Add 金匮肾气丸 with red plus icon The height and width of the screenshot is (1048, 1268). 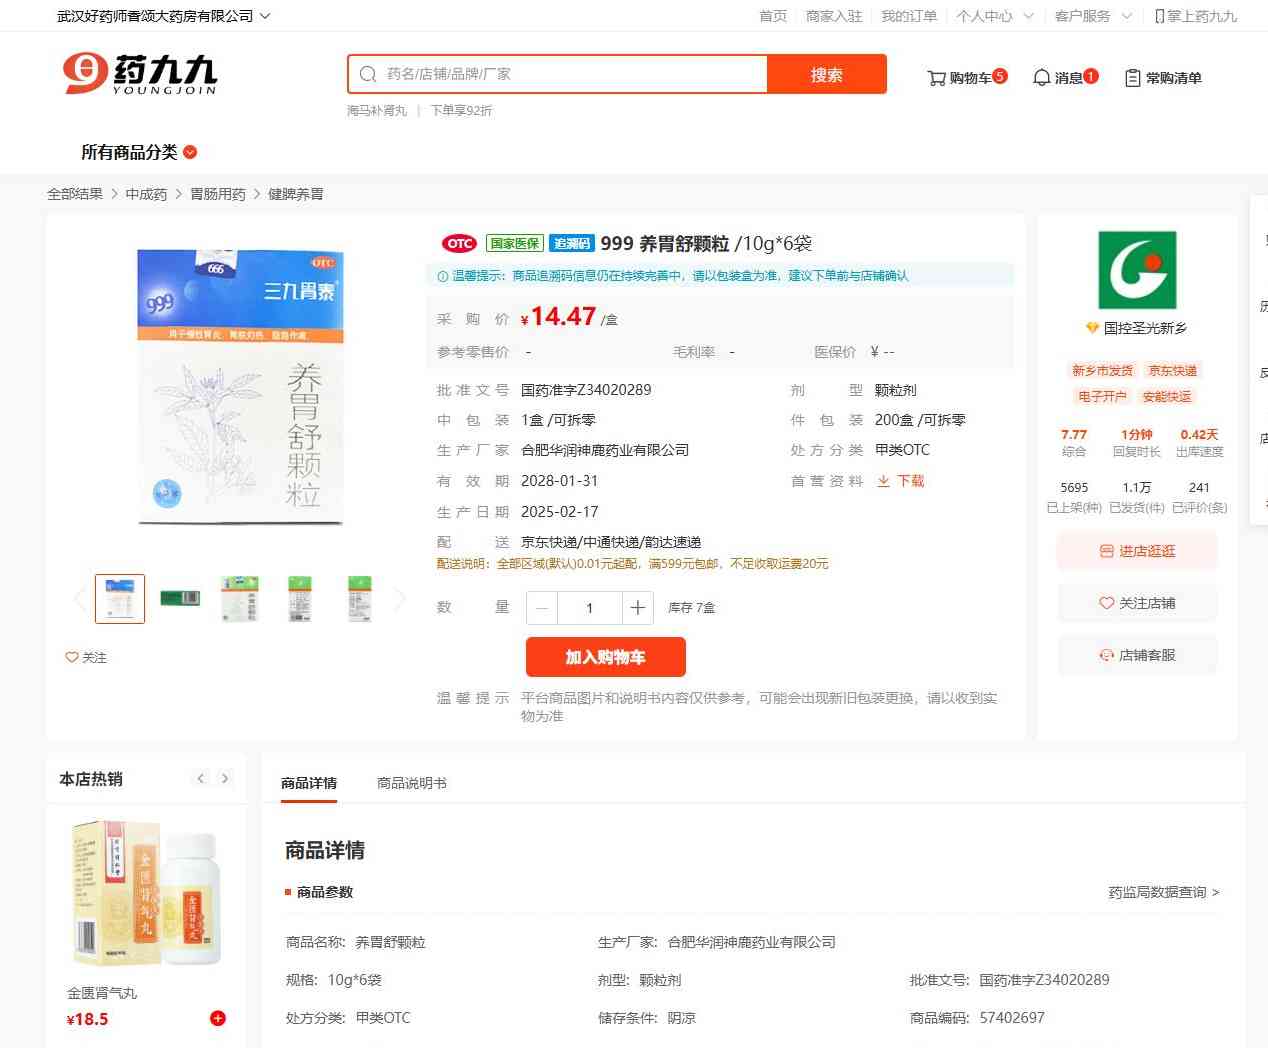[217, 1018]
